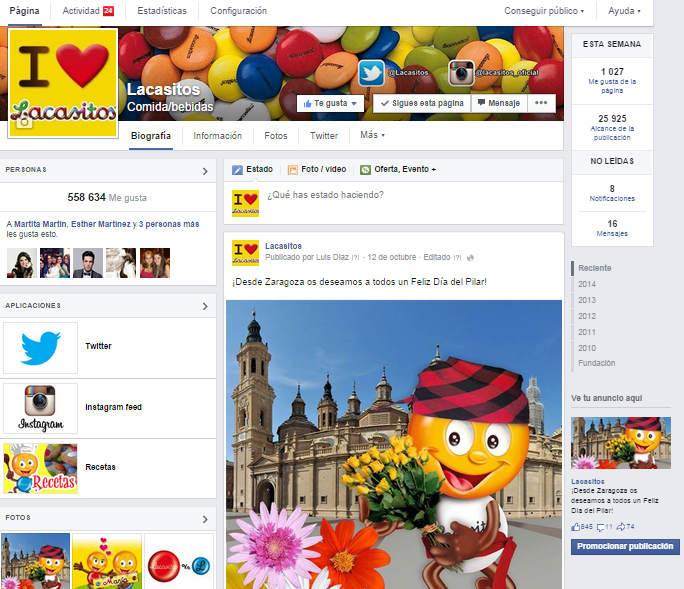Image resolution: width=684 pixels, height=589 pixels.
Task: Click the Estado pencil icon
Action: tap(237, 170)
